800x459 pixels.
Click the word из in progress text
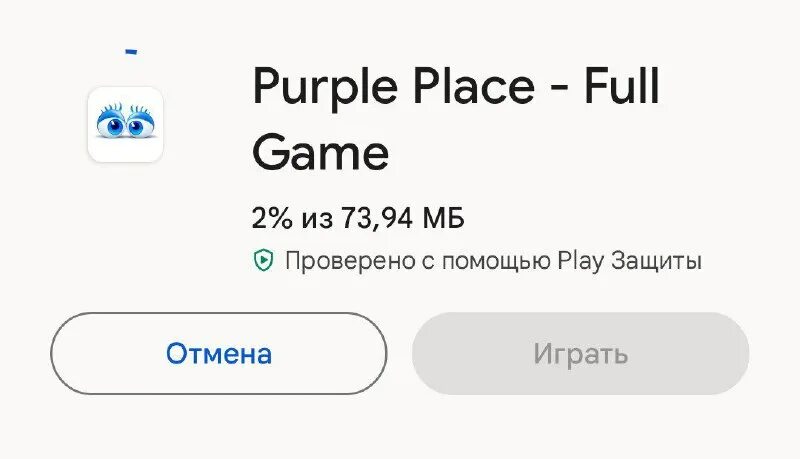317,218
